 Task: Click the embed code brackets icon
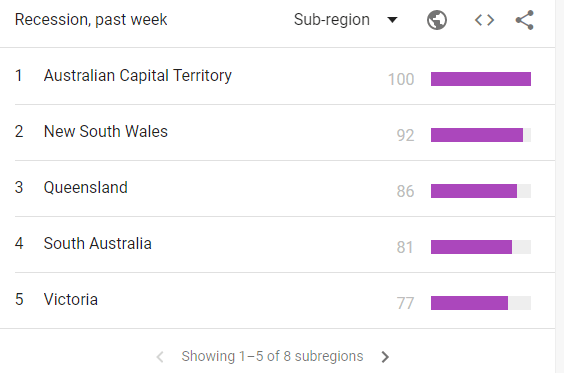pyautogui.click(x=484, y=20)
